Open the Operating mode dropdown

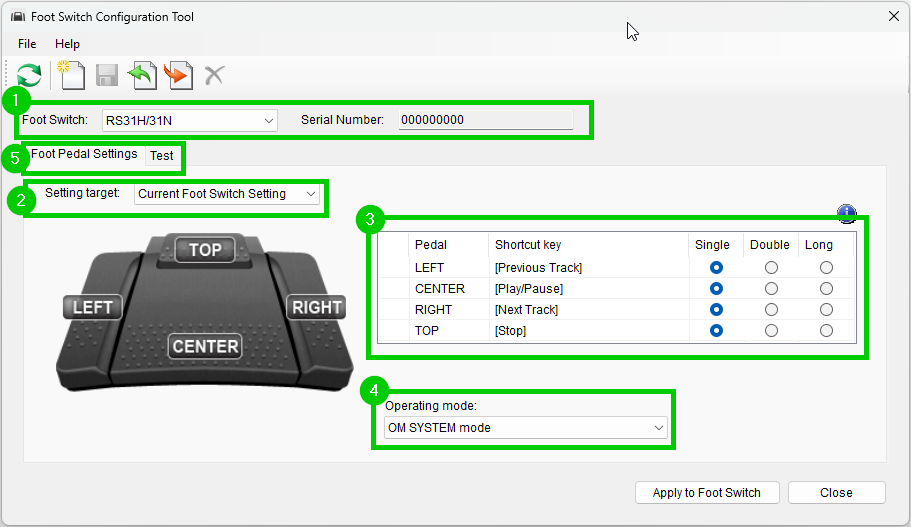[525, 428]
